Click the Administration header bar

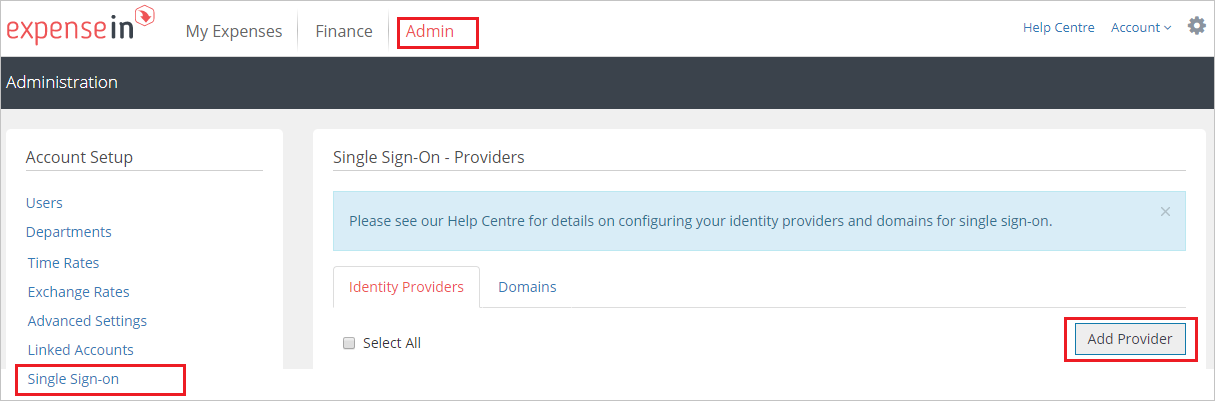[607, 83]
